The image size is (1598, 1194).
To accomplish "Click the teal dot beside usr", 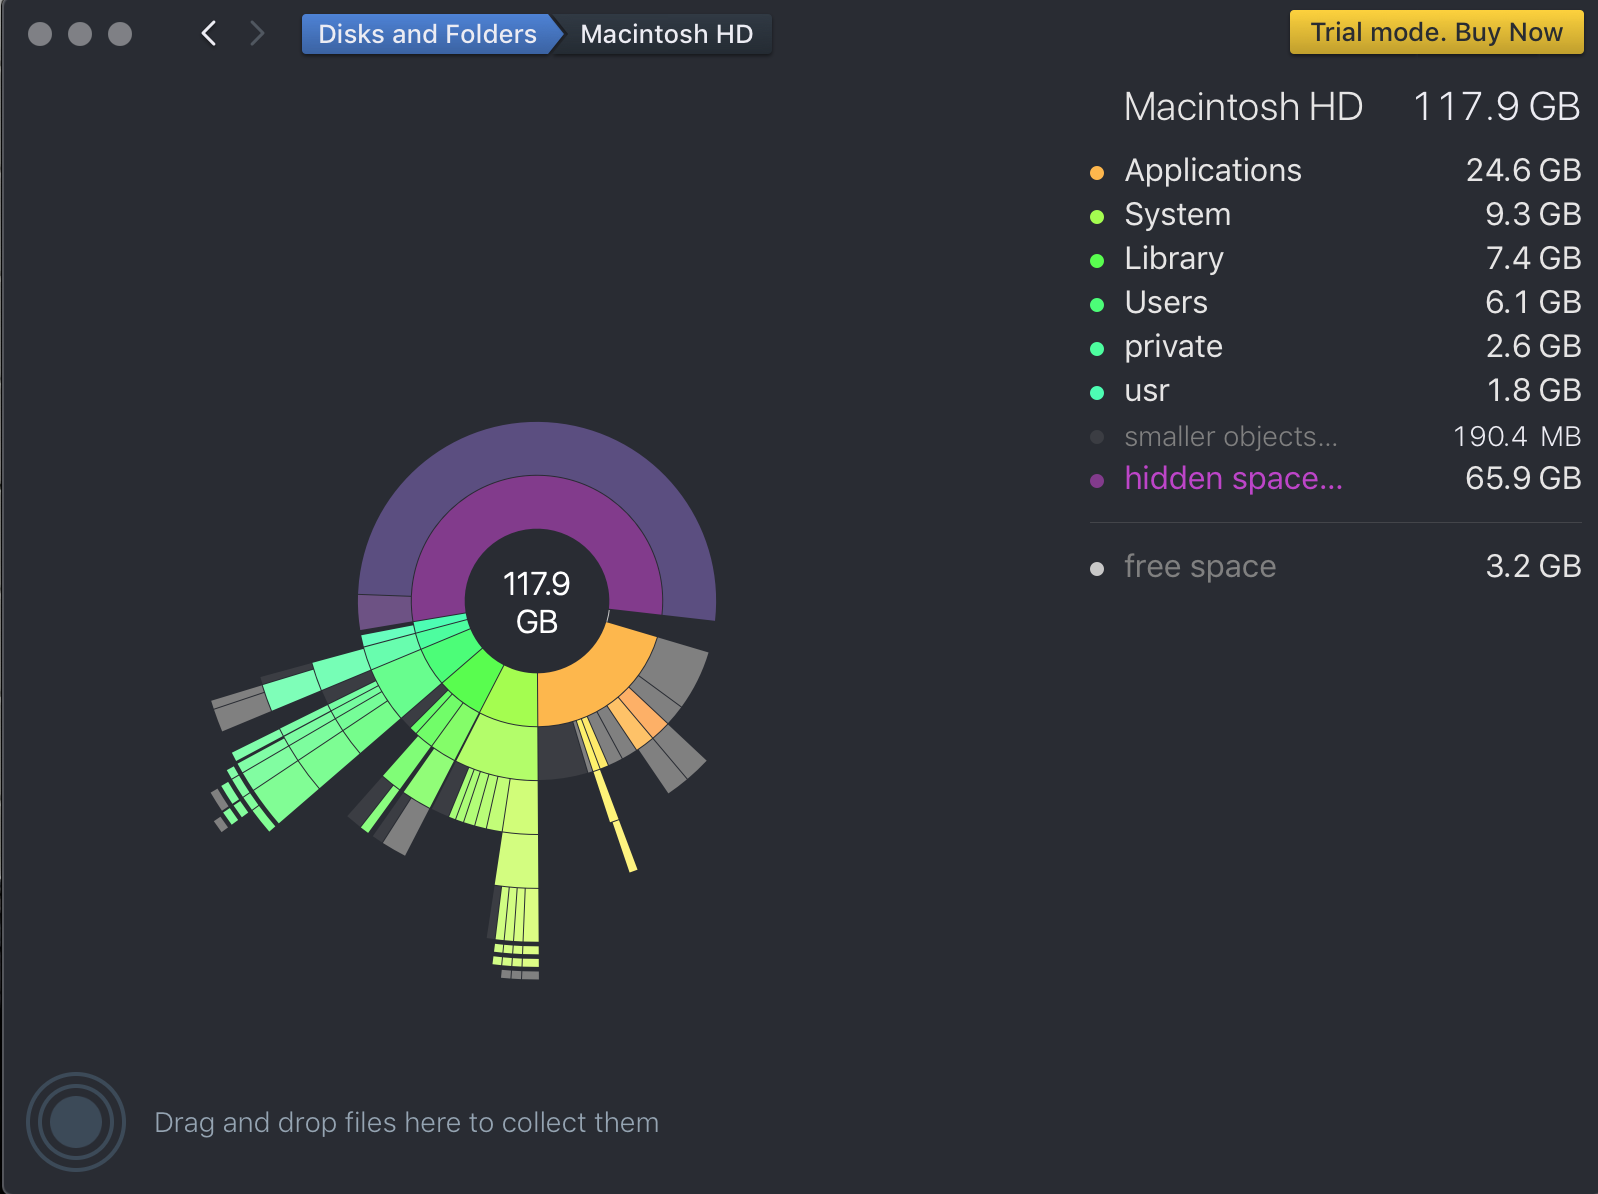I will click(1097, 392).
